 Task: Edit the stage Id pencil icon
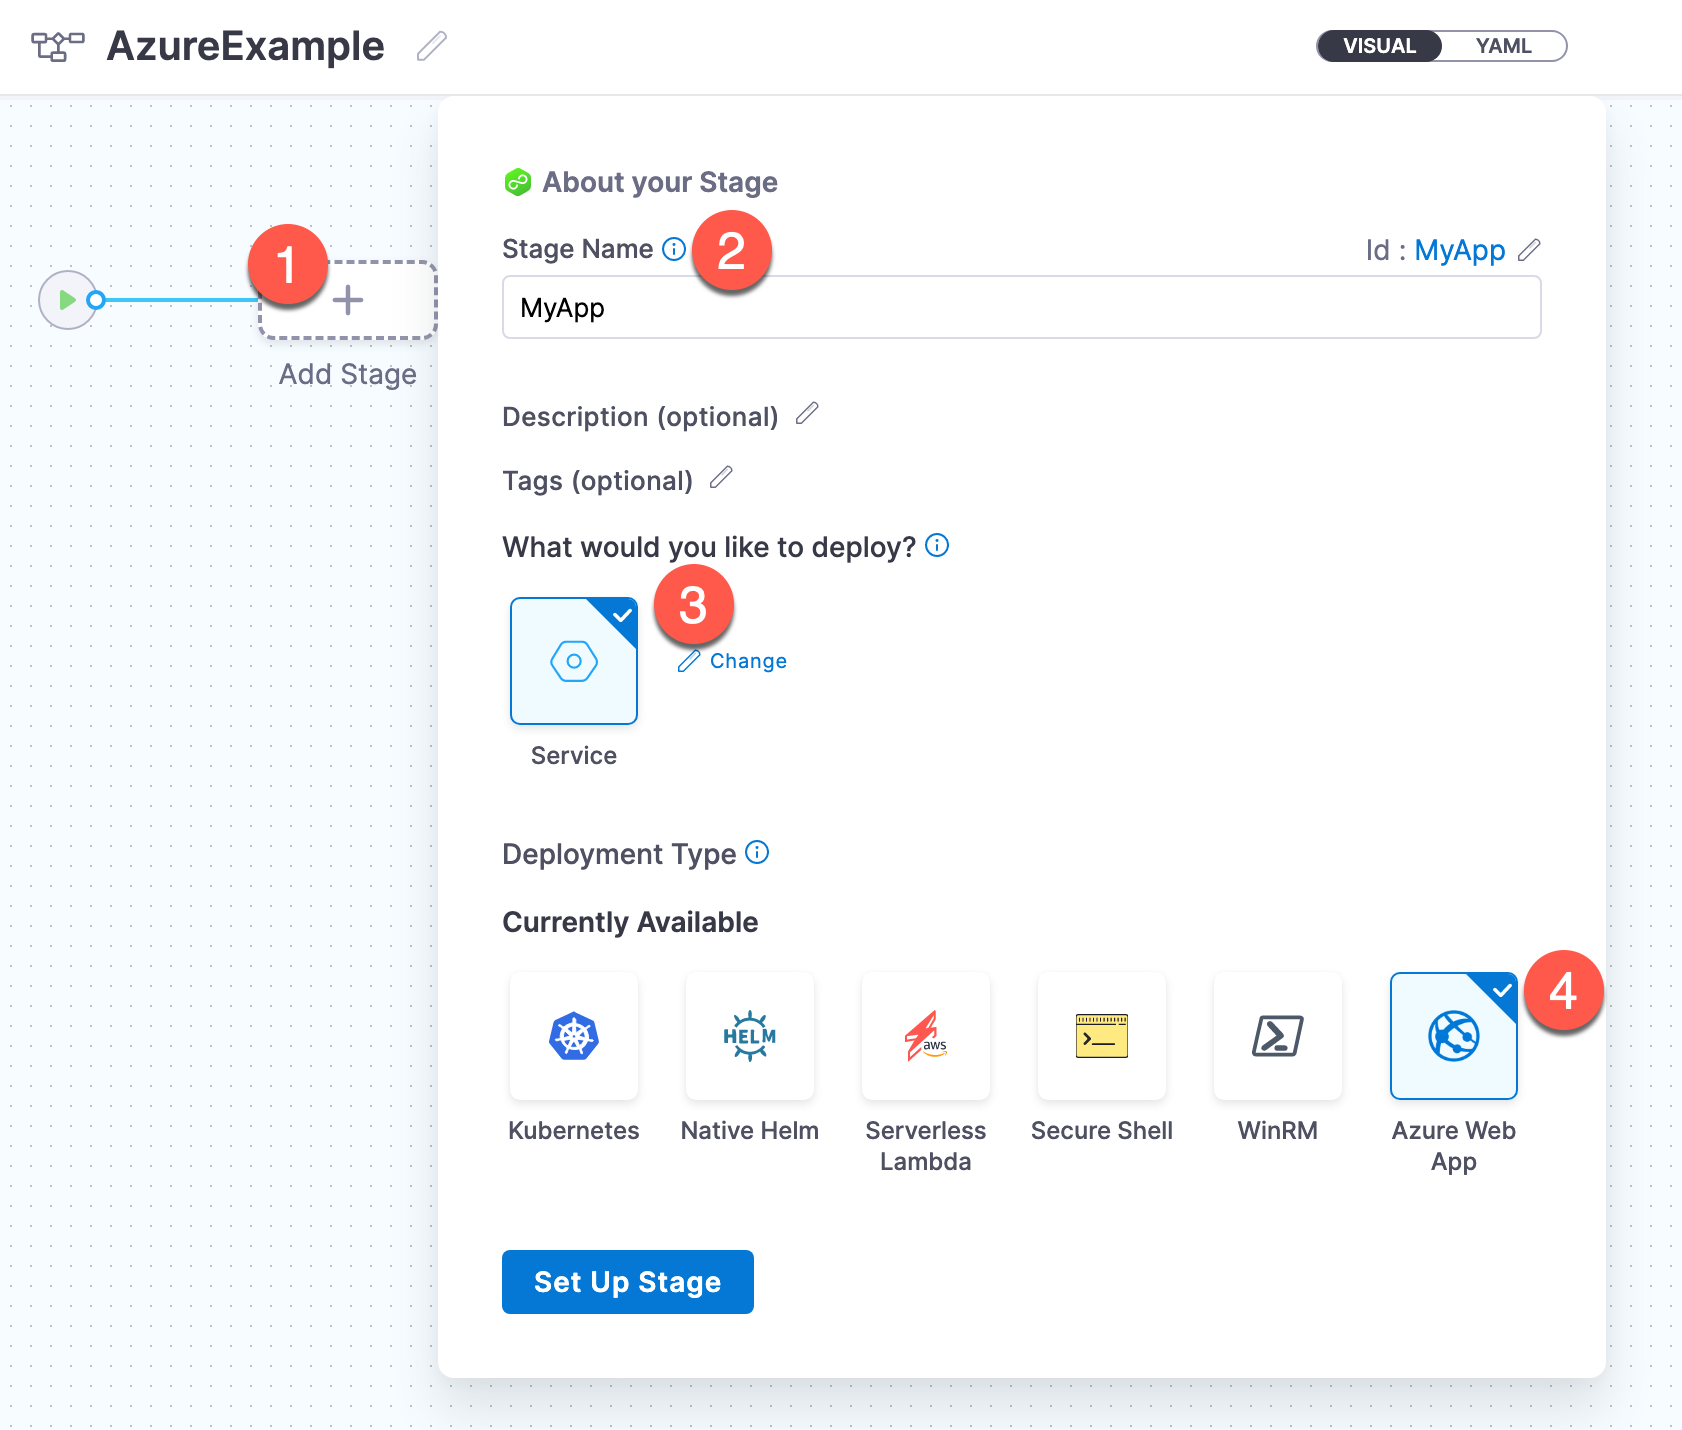coord(1529,250)
